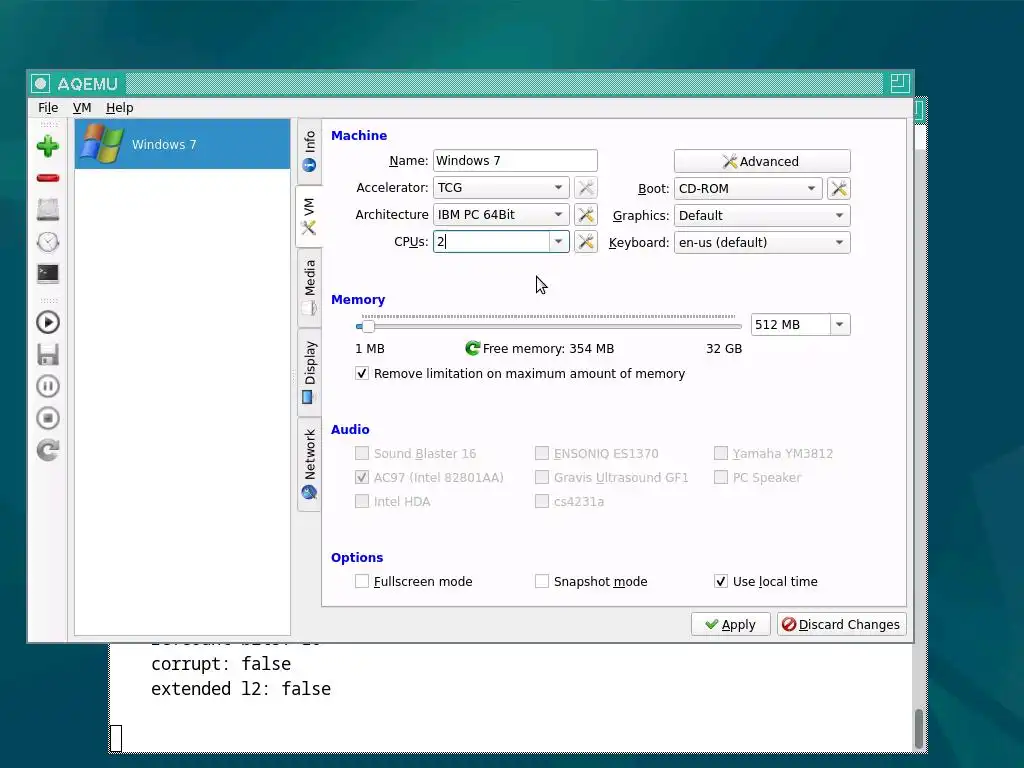The image size is (1024, 768).
Task: Click the green plus Add VM icon
Action: [x=48, y=146]
